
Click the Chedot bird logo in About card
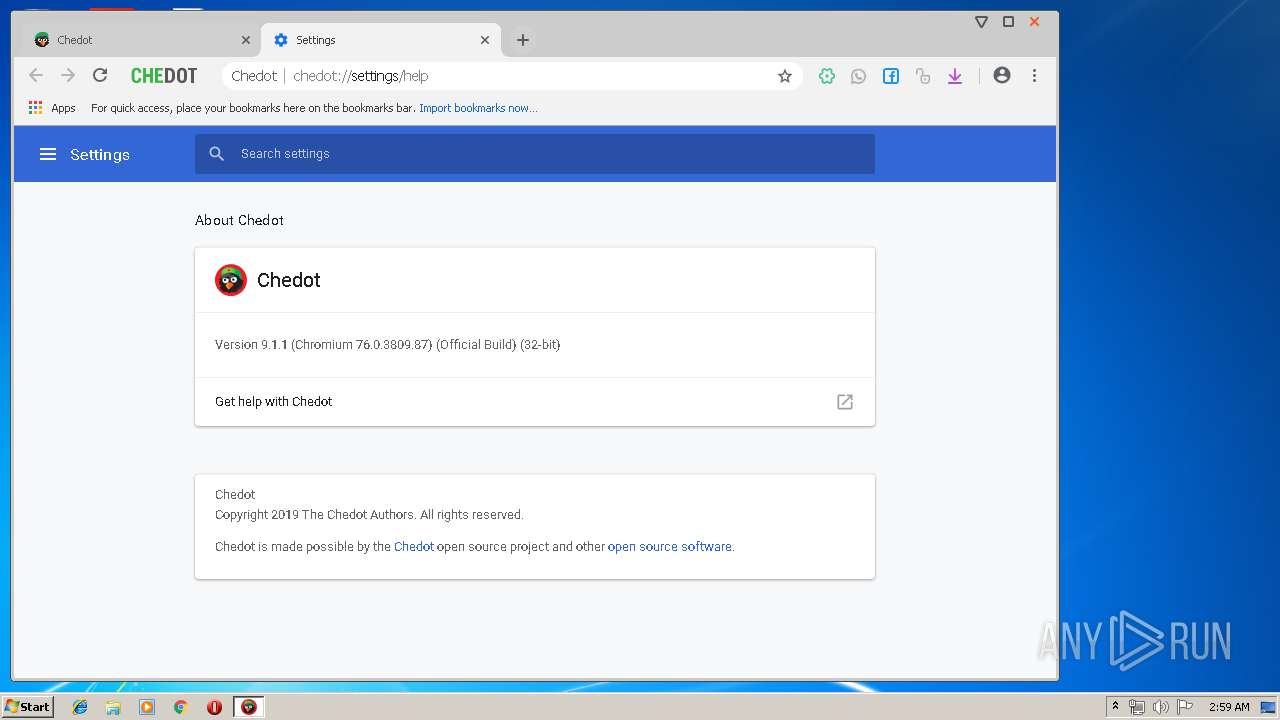(231, 280)
